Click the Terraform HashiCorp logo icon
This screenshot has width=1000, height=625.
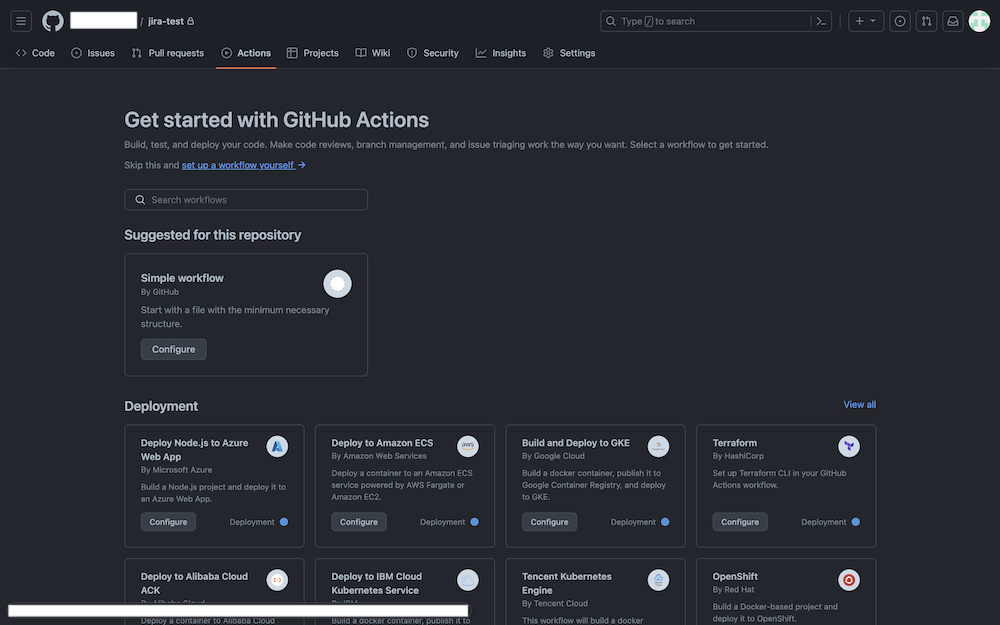[849, 446]
